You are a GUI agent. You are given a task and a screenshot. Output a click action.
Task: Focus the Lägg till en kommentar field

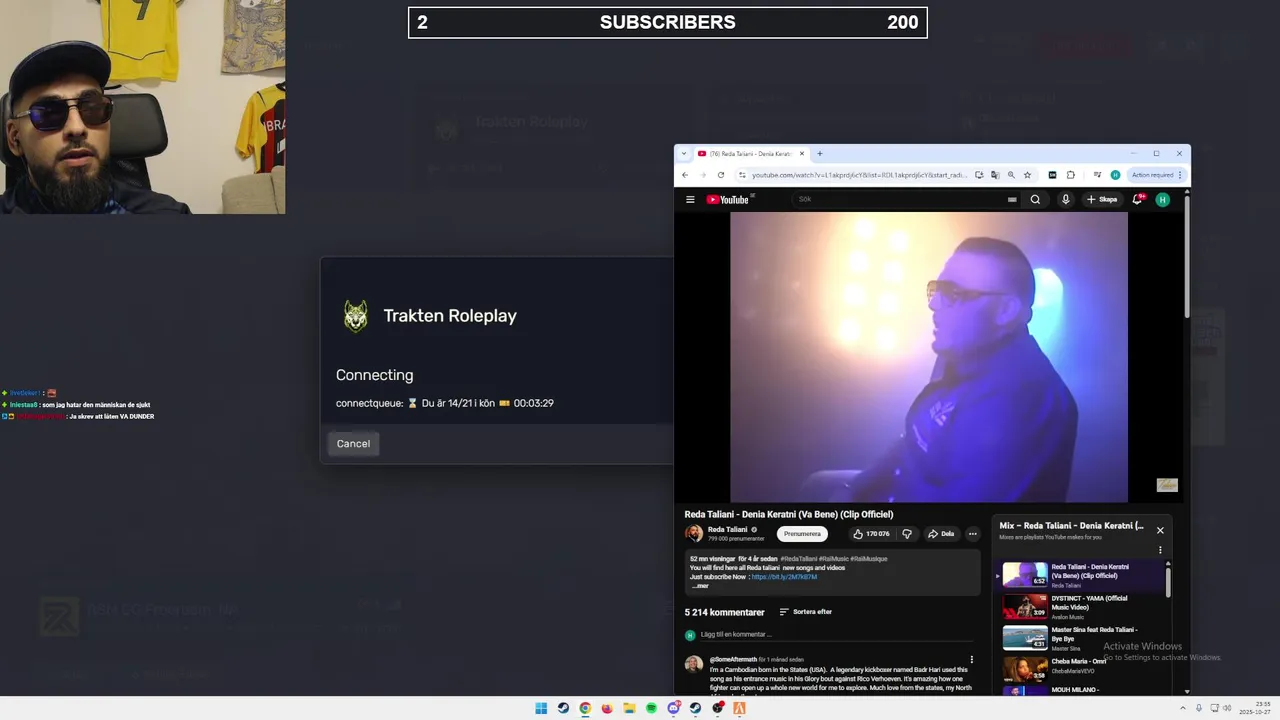click(836, 635)
